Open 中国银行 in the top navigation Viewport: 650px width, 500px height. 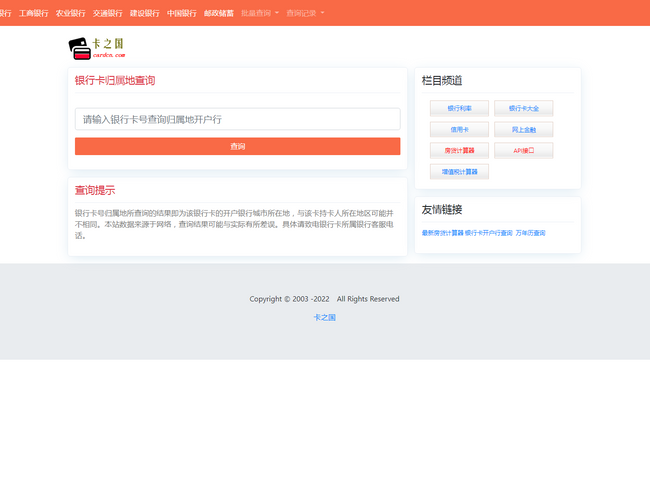182,13
